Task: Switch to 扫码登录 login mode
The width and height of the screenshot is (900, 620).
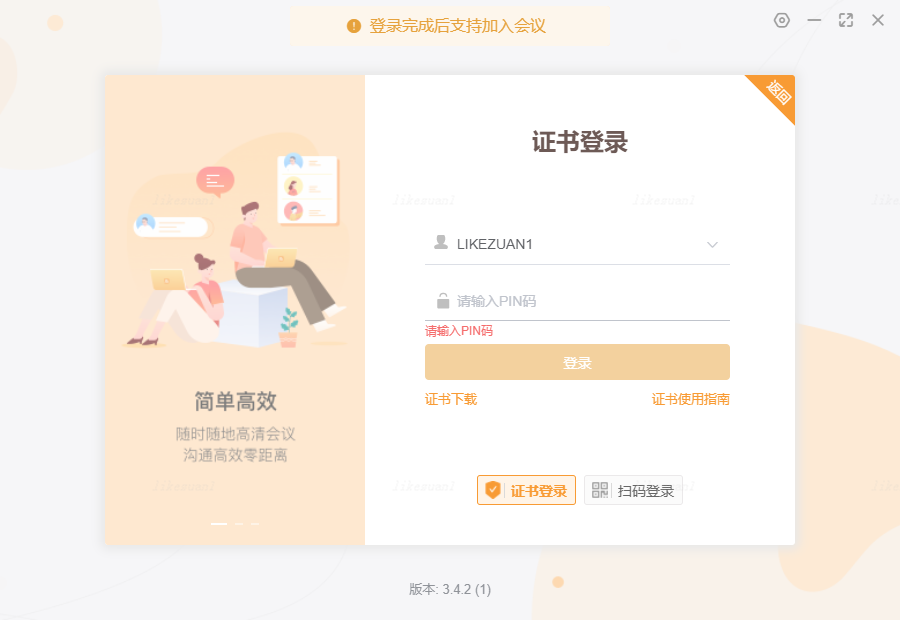Action: click(x=633, y=490)
